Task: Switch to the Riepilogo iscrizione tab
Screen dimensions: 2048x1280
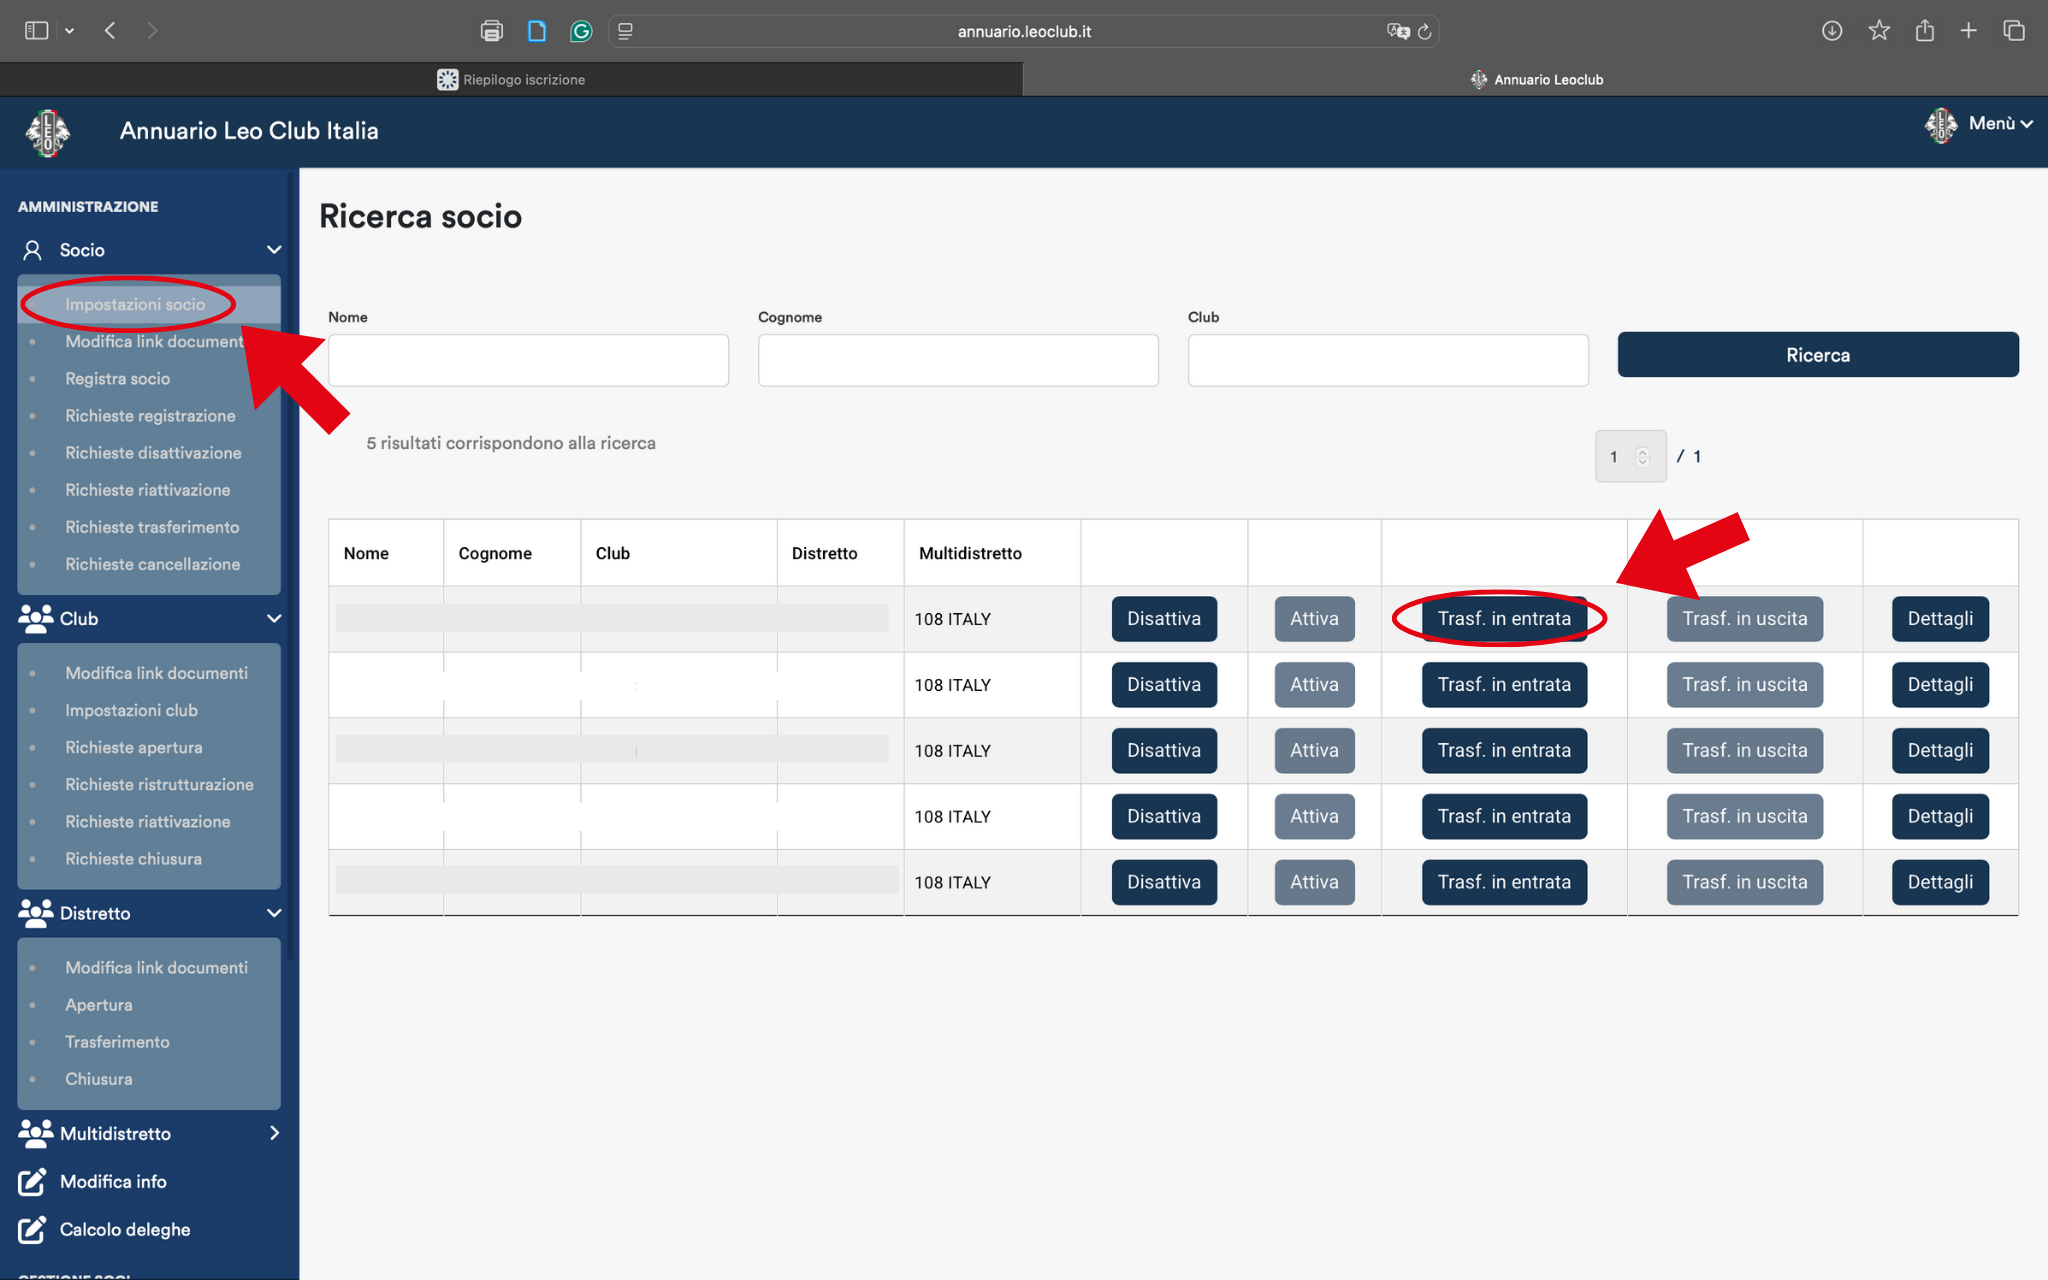Action: [x=511, y=80]
